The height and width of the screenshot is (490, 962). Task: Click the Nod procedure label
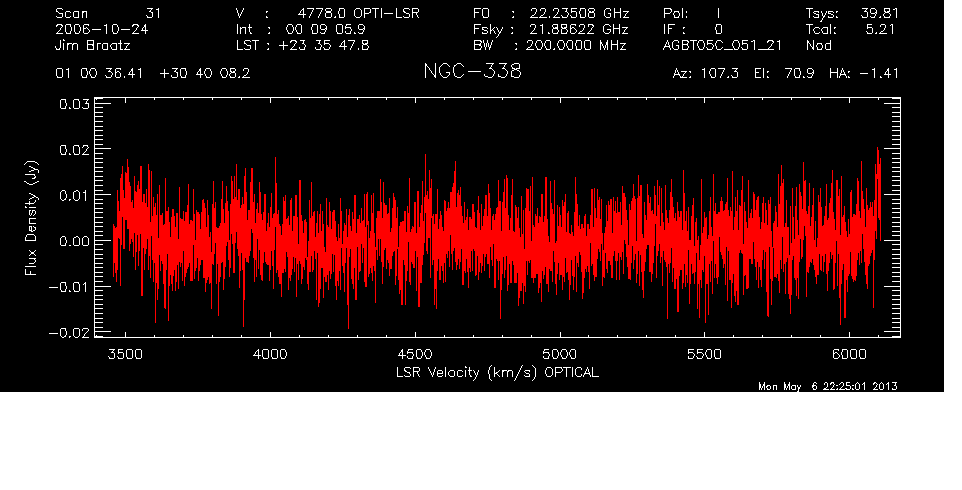[818, 46]
